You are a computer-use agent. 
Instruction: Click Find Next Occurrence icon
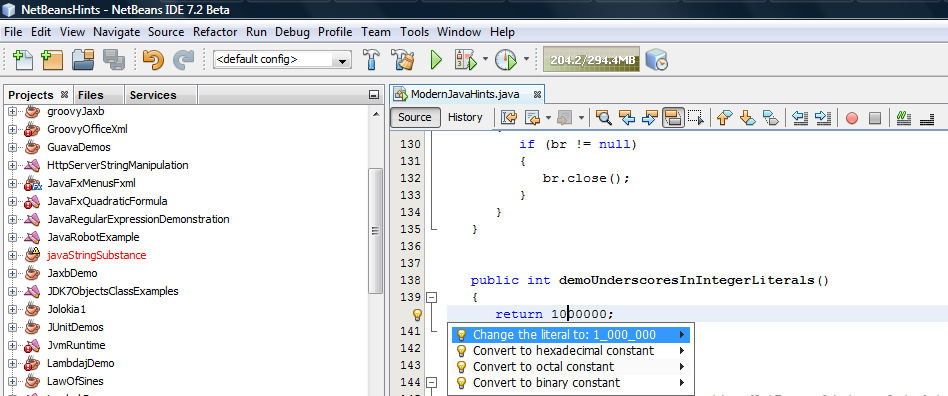coord(649,118)
